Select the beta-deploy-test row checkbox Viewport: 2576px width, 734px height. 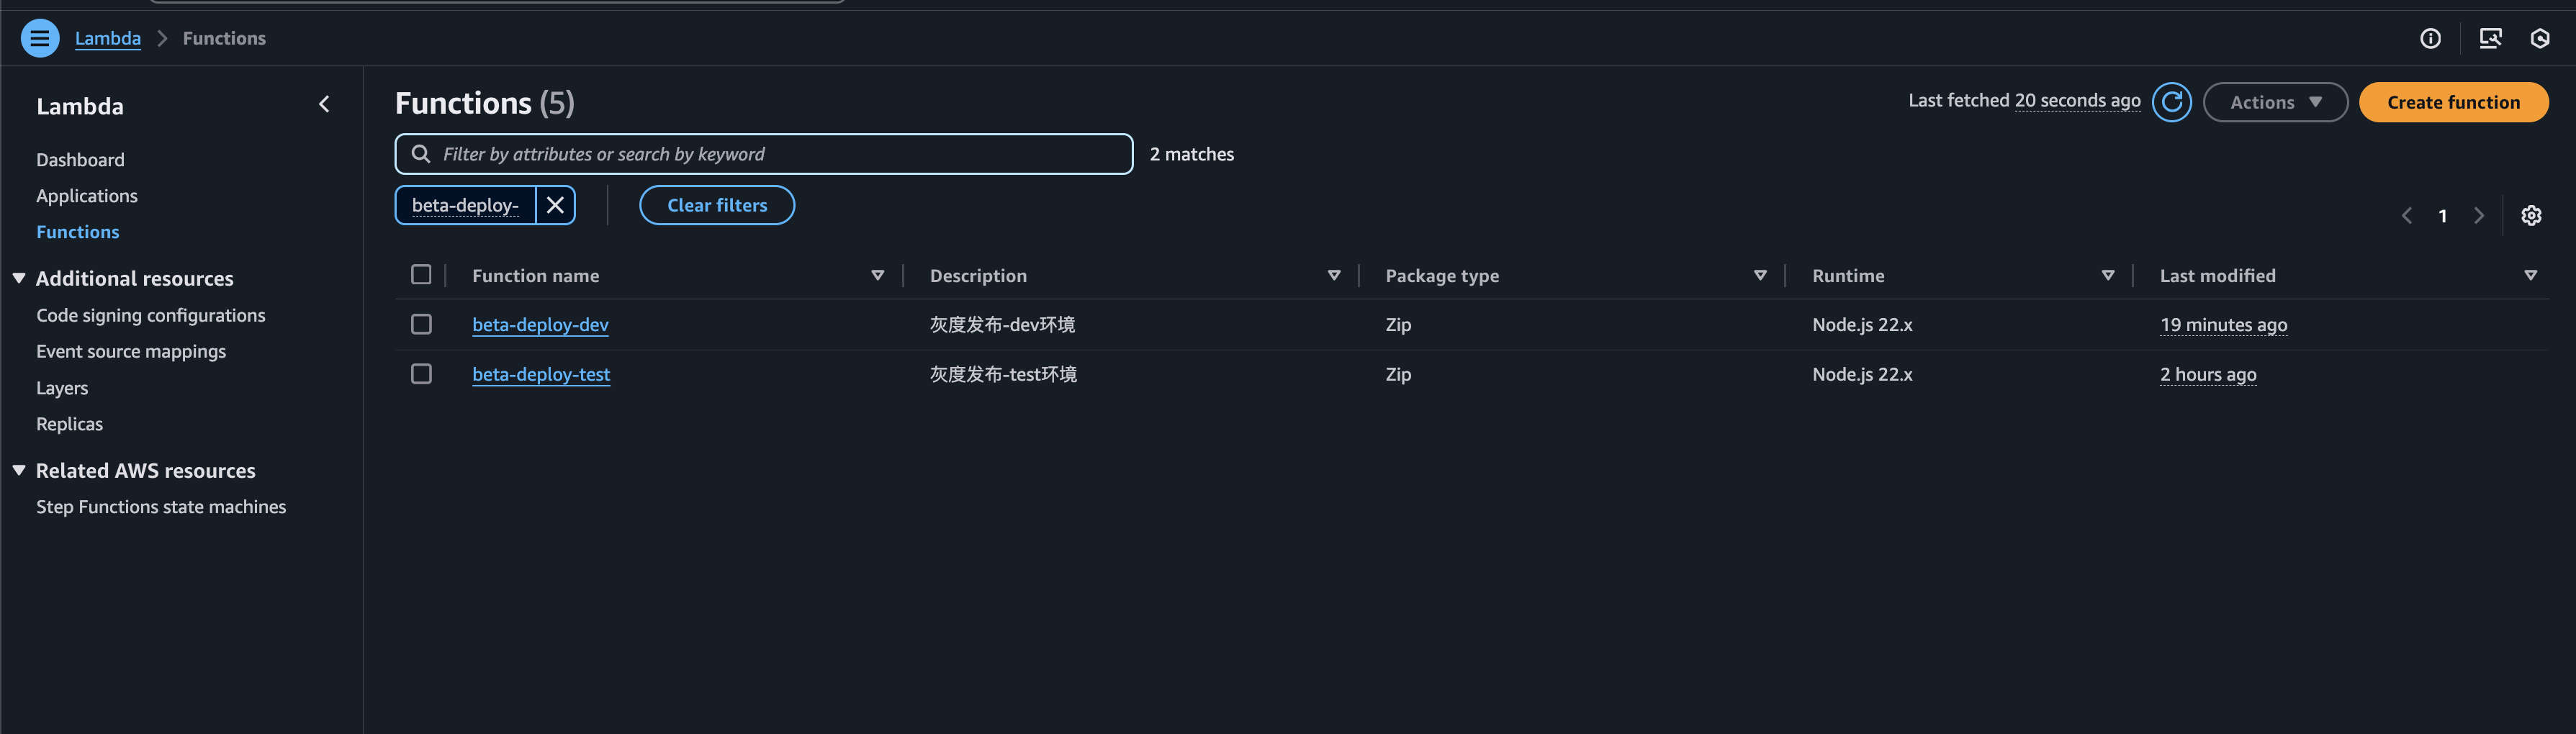(x=421, y=374)
